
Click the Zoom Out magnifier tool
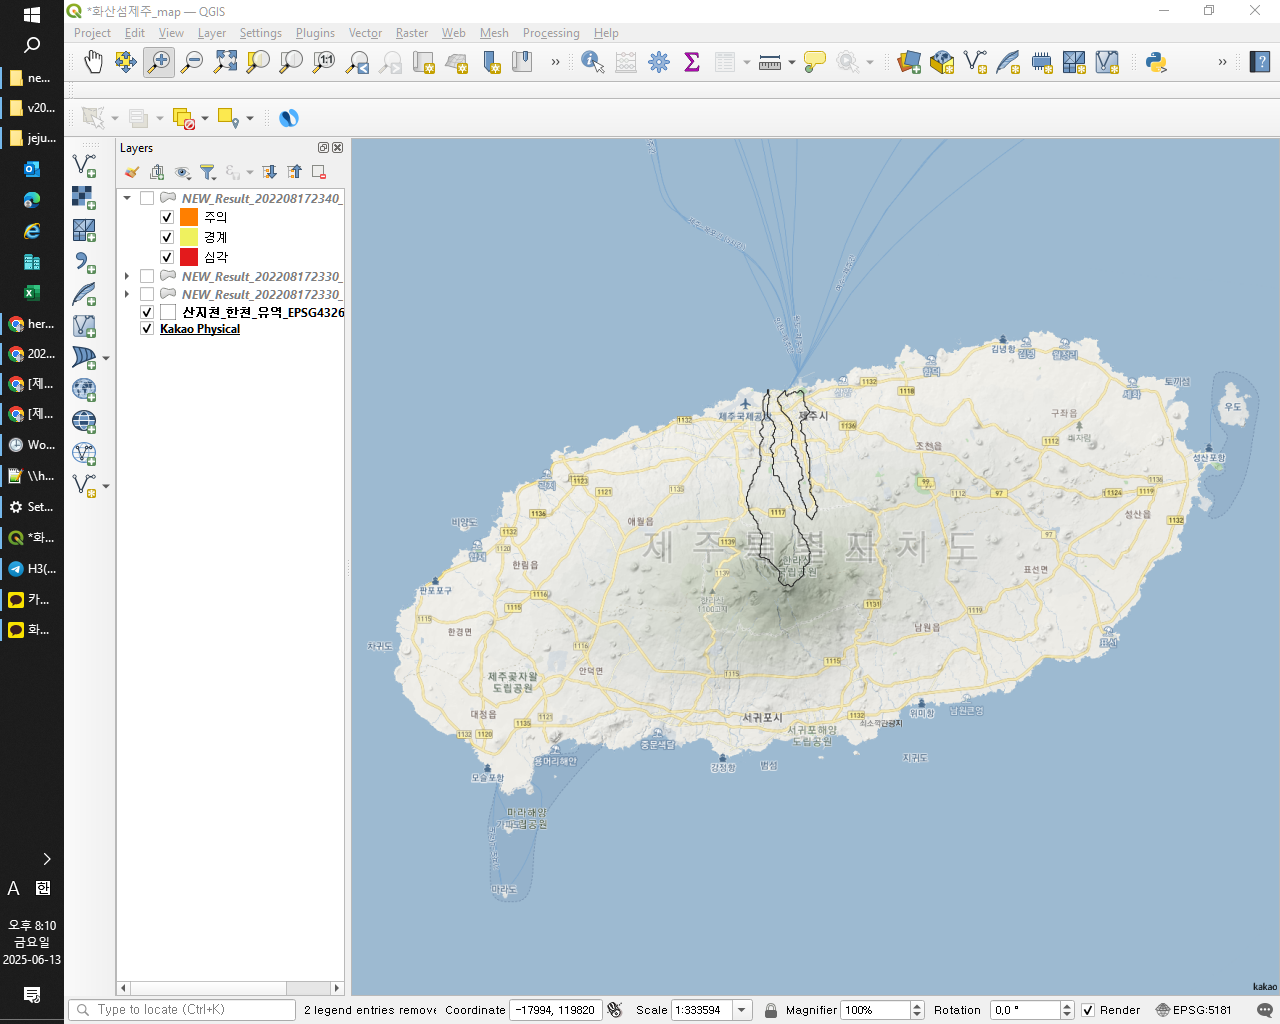[192, 62]
